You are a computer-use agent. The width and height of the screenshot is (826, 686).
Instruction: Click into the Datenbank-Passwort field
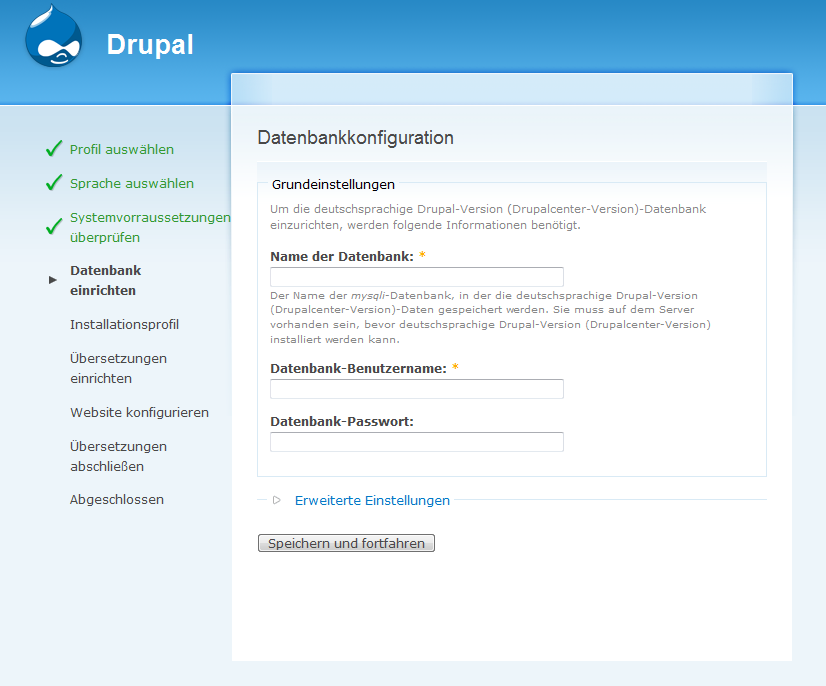tap(417, 442)
